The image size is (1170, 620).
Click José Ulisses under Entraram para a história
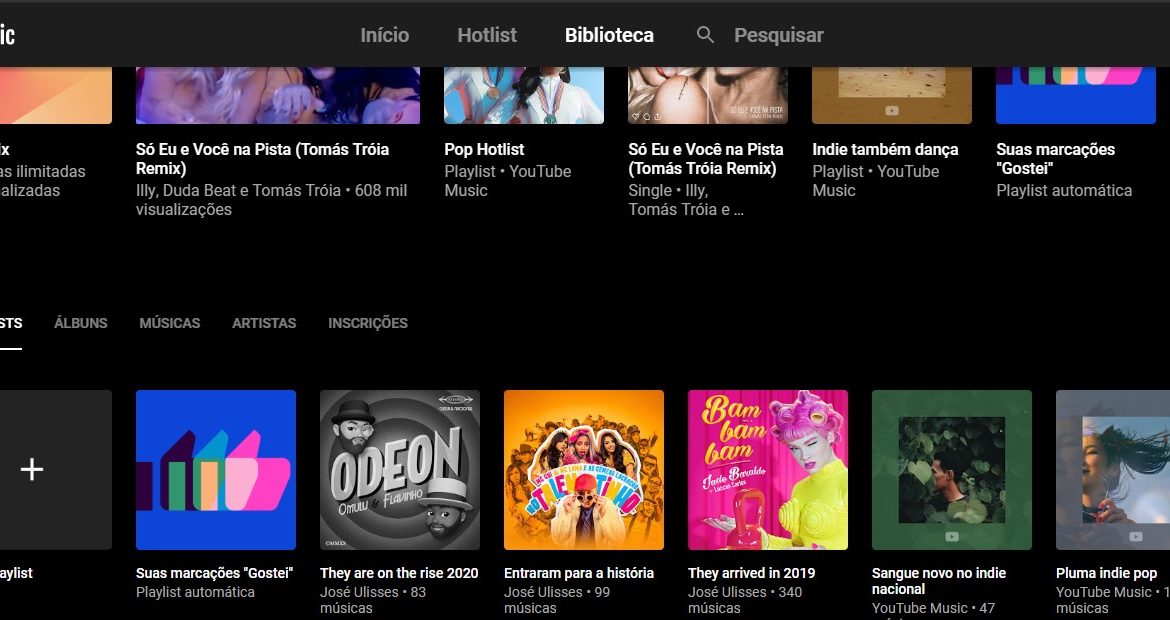point(542,592)
